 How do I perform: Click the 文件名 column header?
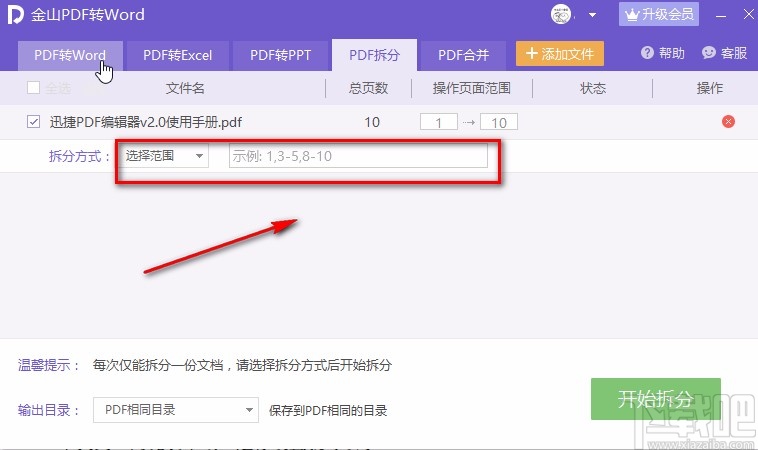(185, 88)
